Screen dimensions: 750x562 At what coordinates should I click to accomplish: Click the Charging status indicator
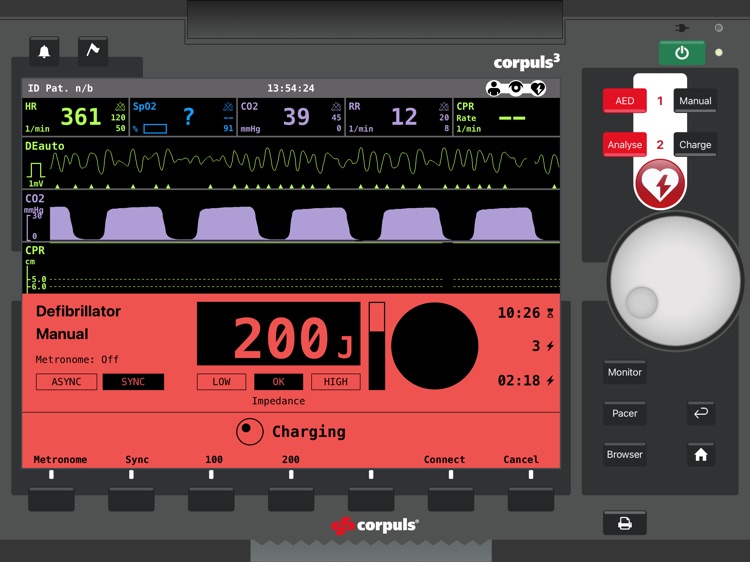click(291, 431)
